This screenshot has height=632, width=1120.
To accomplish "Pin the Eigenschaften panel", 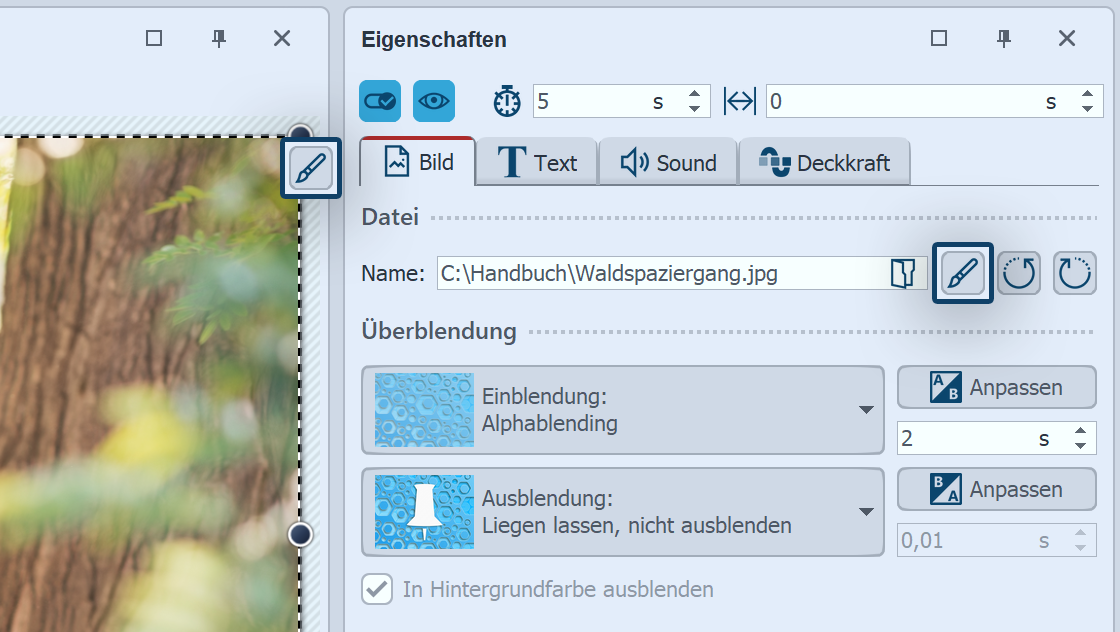I will click(x=1003, y=39).
